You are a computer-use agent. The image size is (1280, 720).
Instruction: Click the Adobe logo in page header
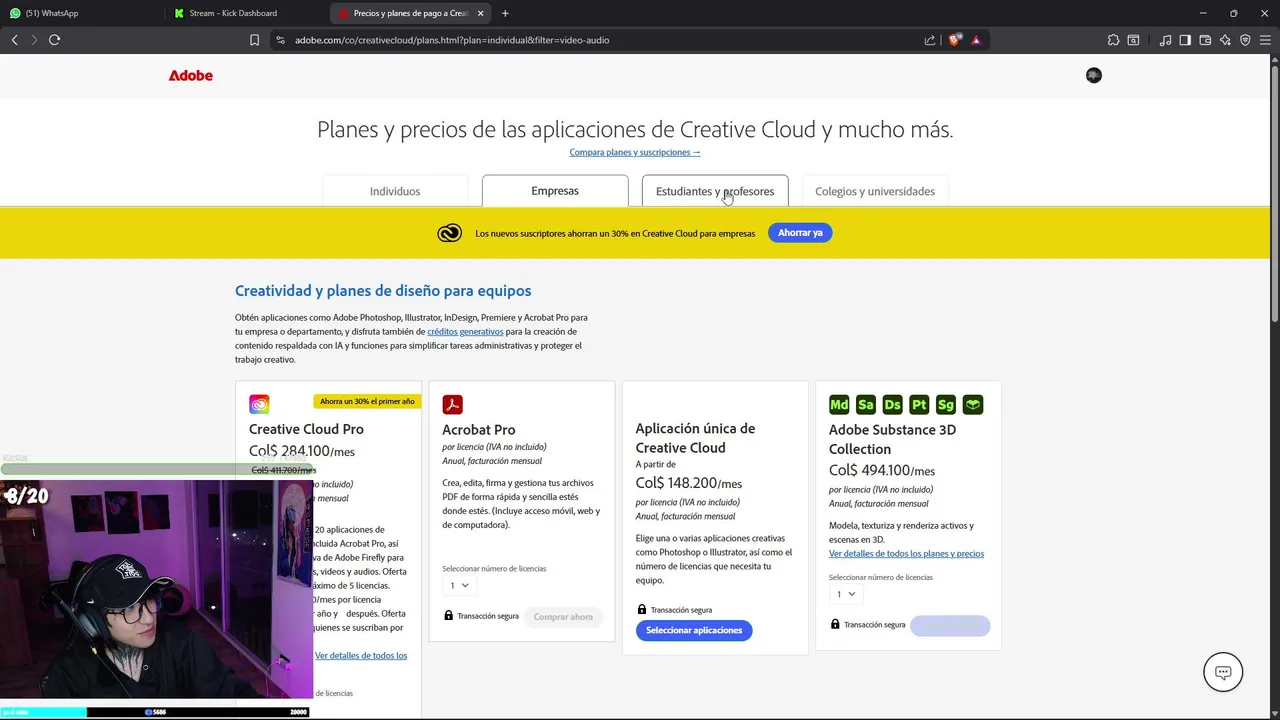tap(190, 75)
